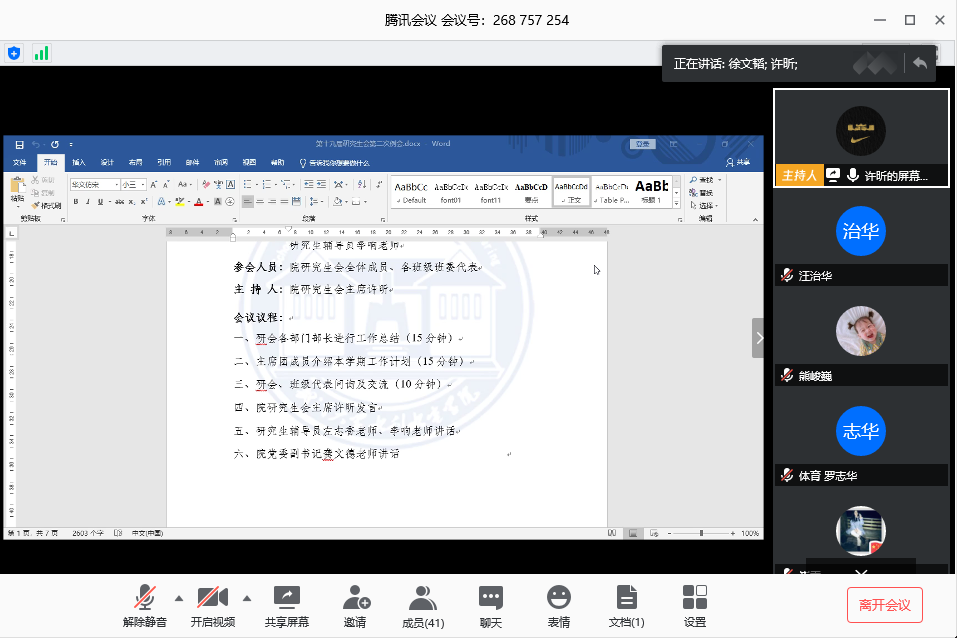This screenshot has height=638, width=957.
Task: Start sharing with 共享屏幕 icon
Action: coord(286,598)
